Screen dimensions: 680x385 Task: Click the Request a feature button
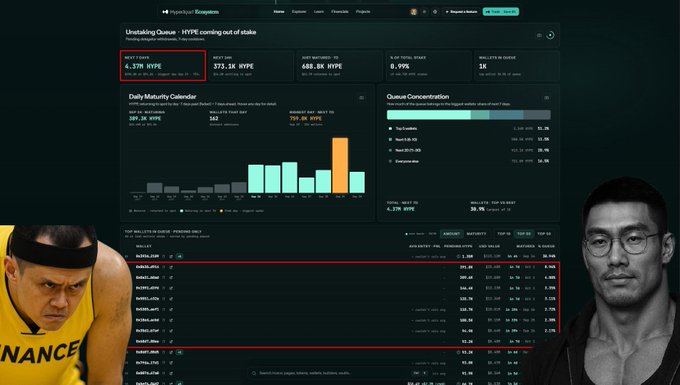[461, 12]
